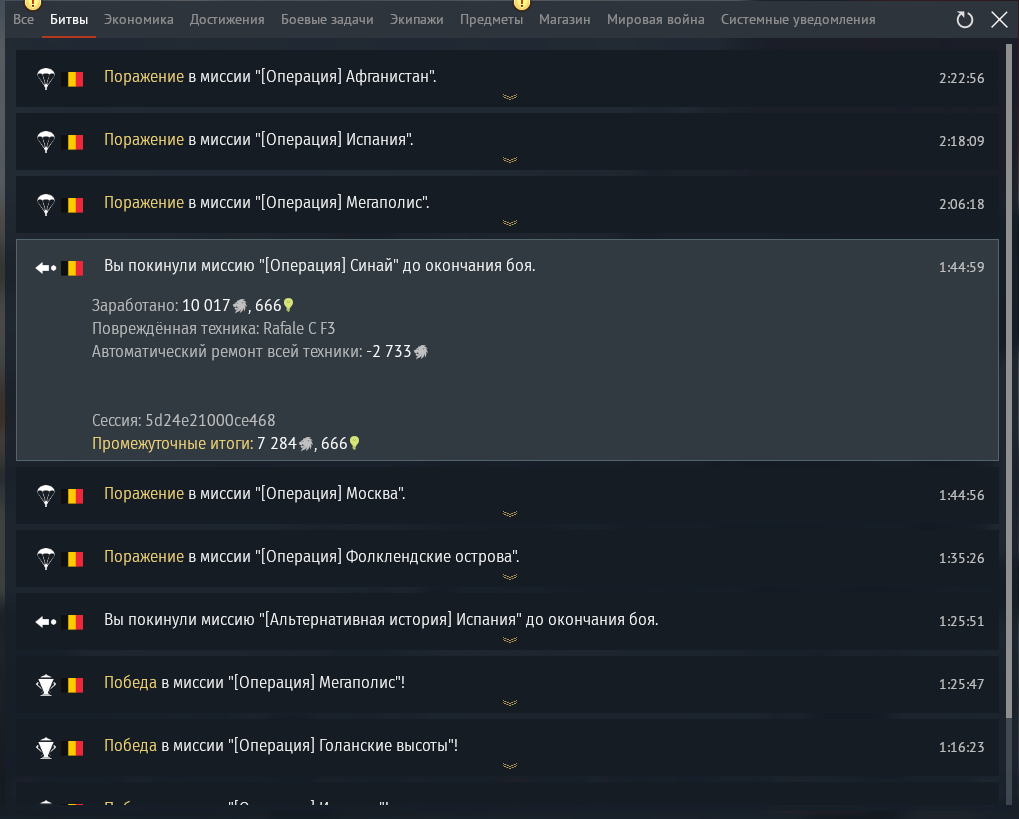Viewport: 1019px width, 819px height.
Task: Click leave-arrow icon for Альтернативная история Испания
Action: click(45, 622)
